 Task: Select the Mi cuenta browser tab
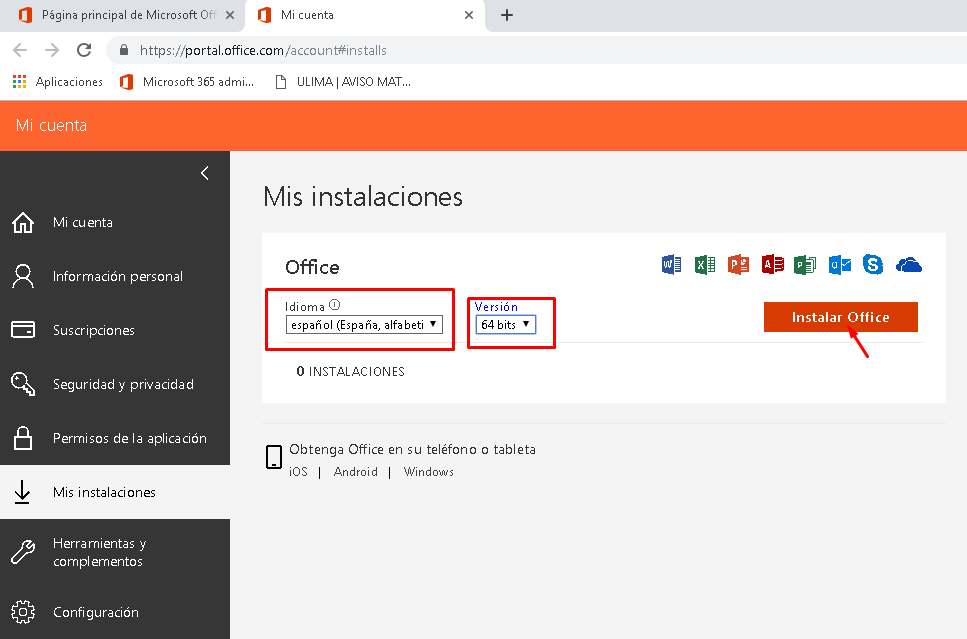pos(364,15)
